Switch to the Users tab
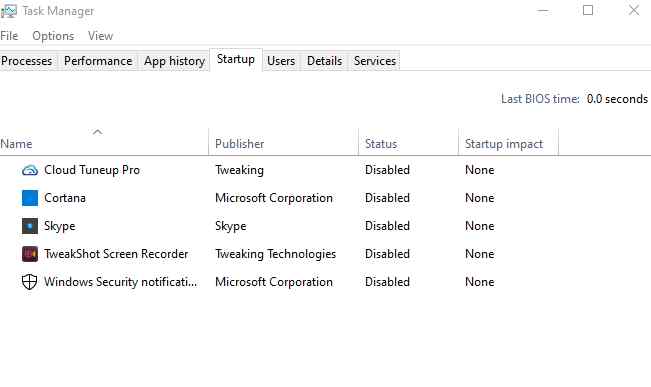 pos(281,61)
